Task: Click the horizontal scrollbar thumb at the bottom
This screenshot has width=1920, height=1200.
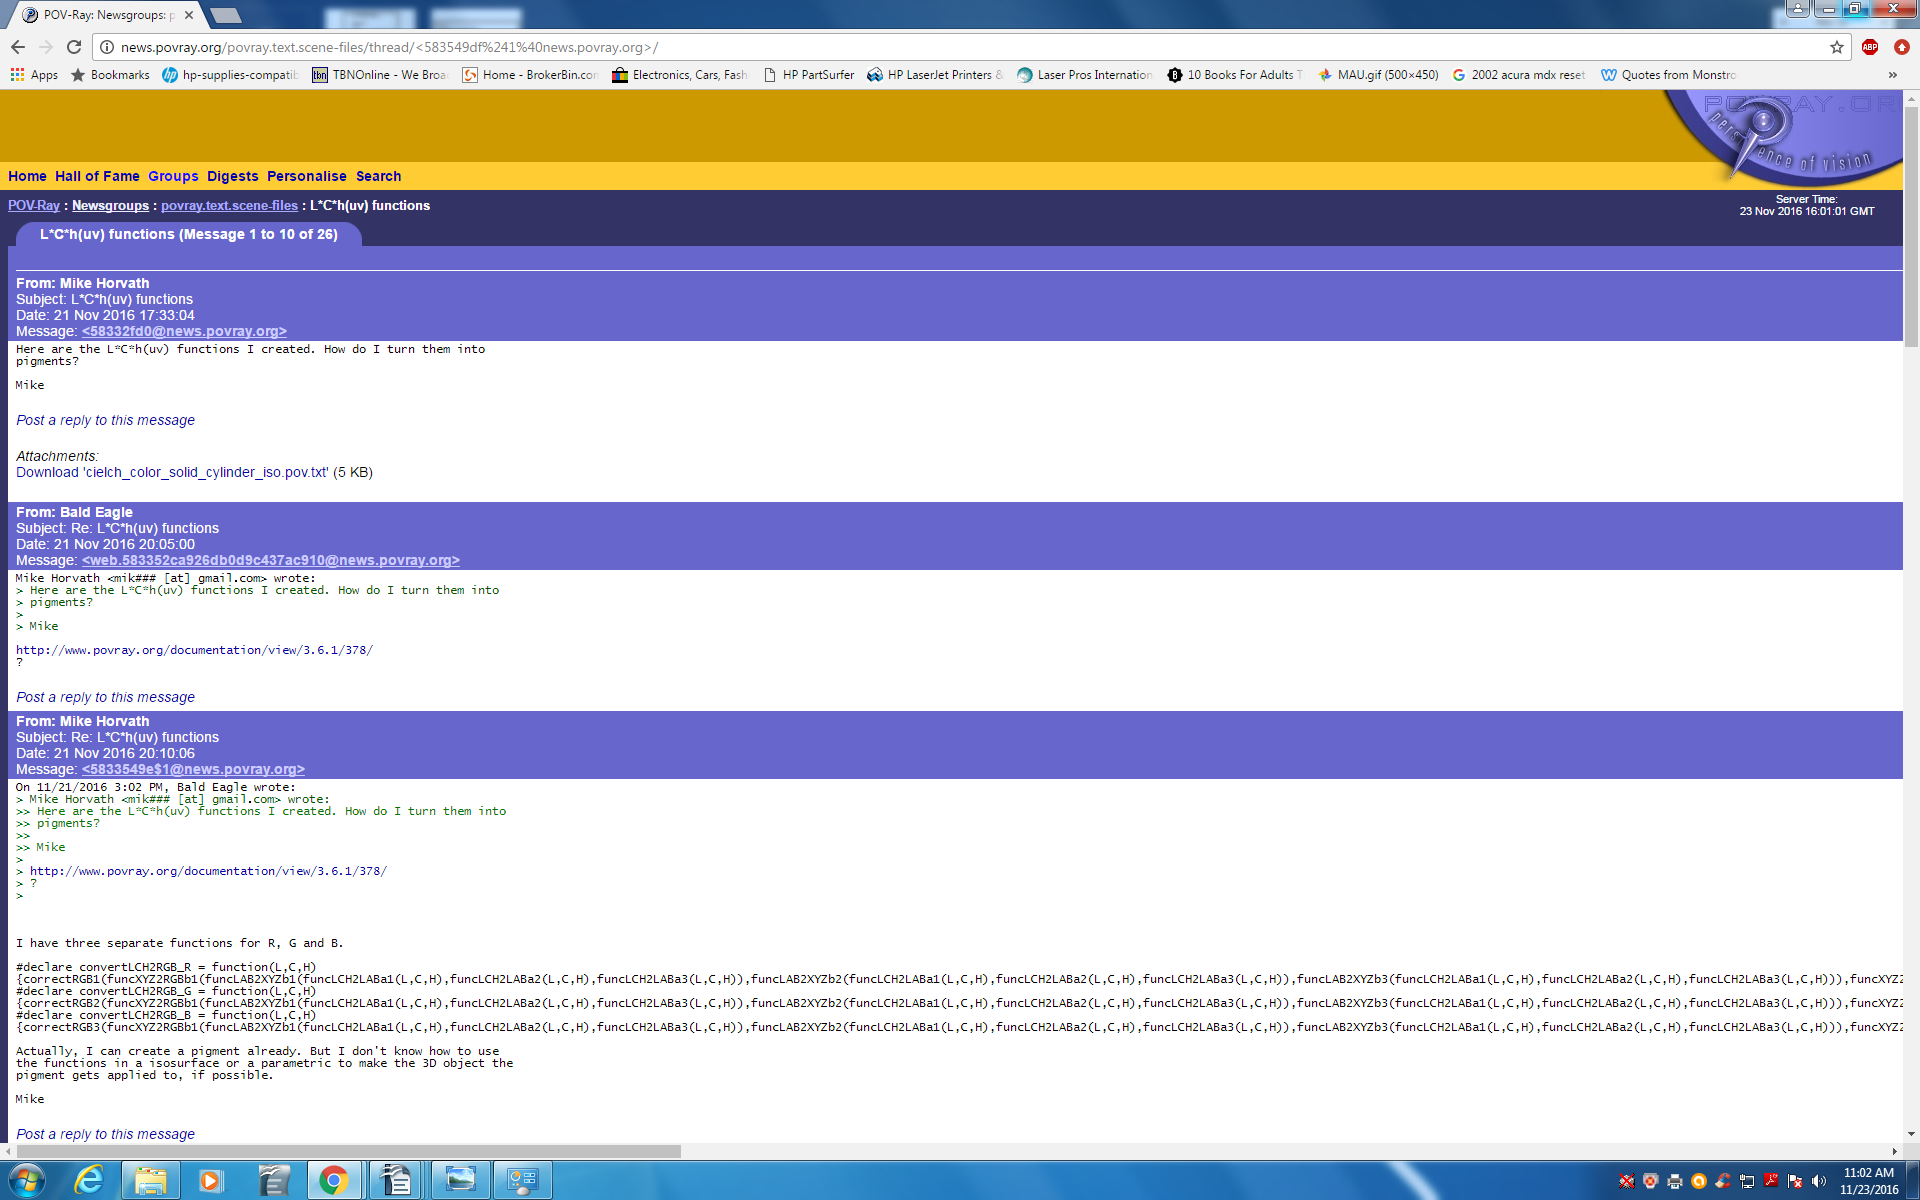Action: point(348,1151)
